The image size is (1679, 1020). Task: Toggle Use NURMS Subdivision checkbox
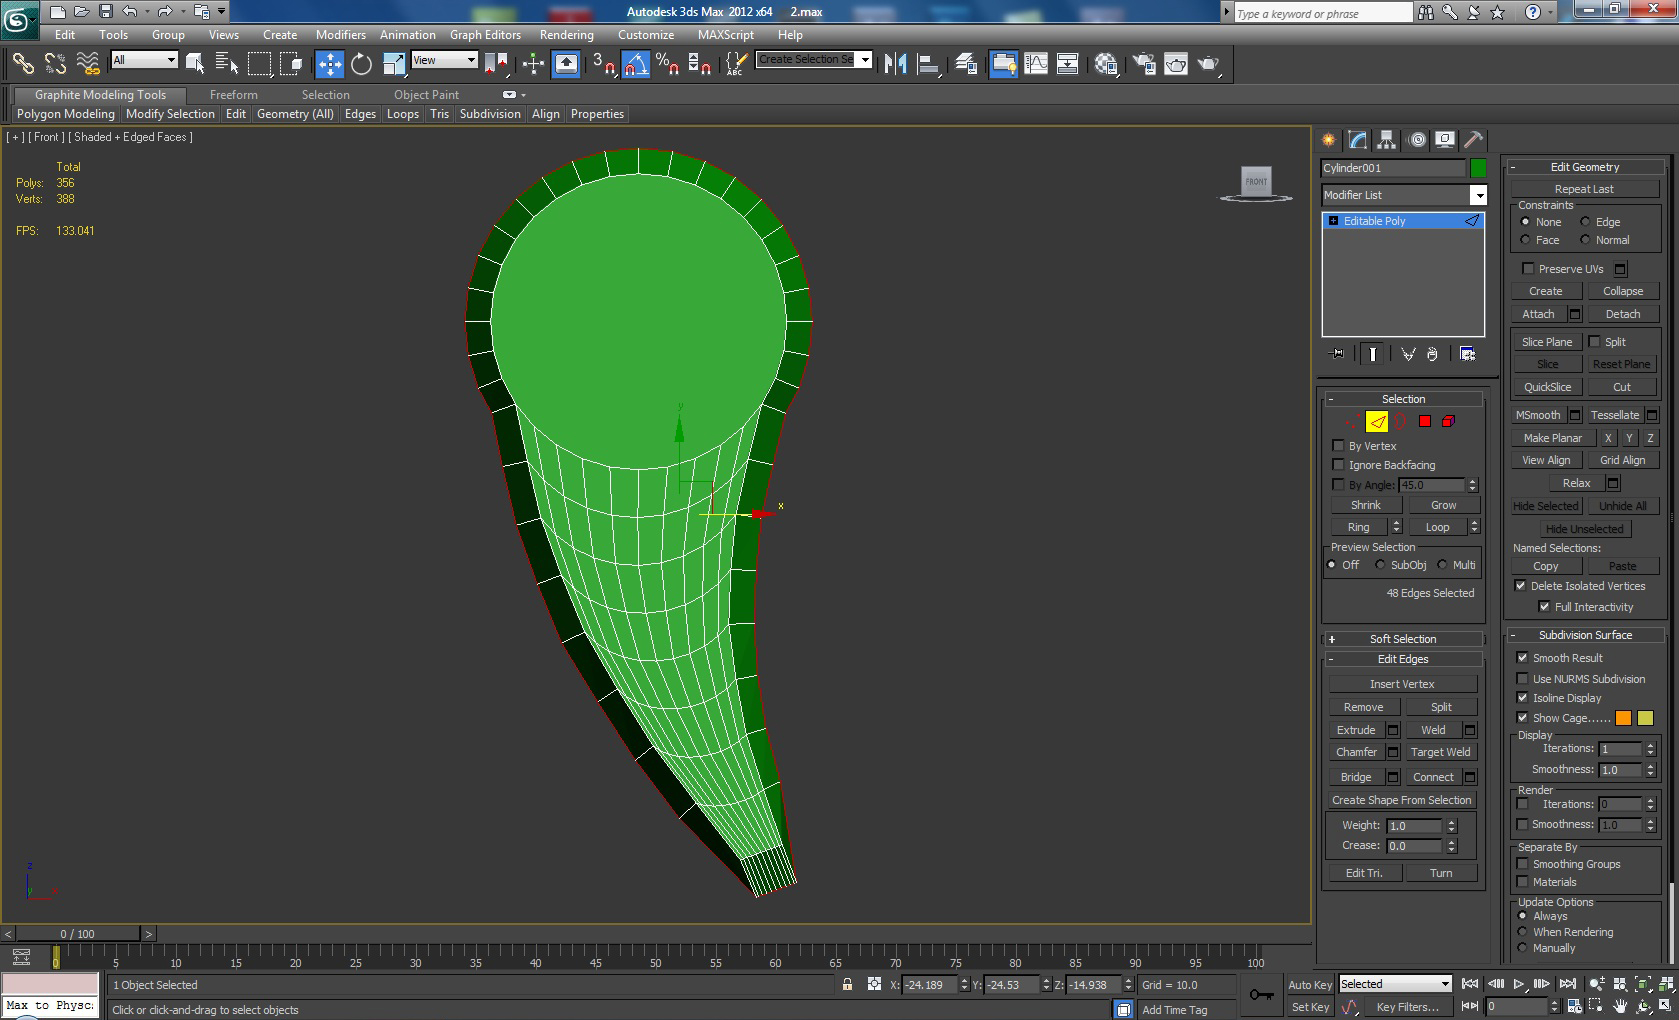pyautogui.click(x=1523, y=679)
